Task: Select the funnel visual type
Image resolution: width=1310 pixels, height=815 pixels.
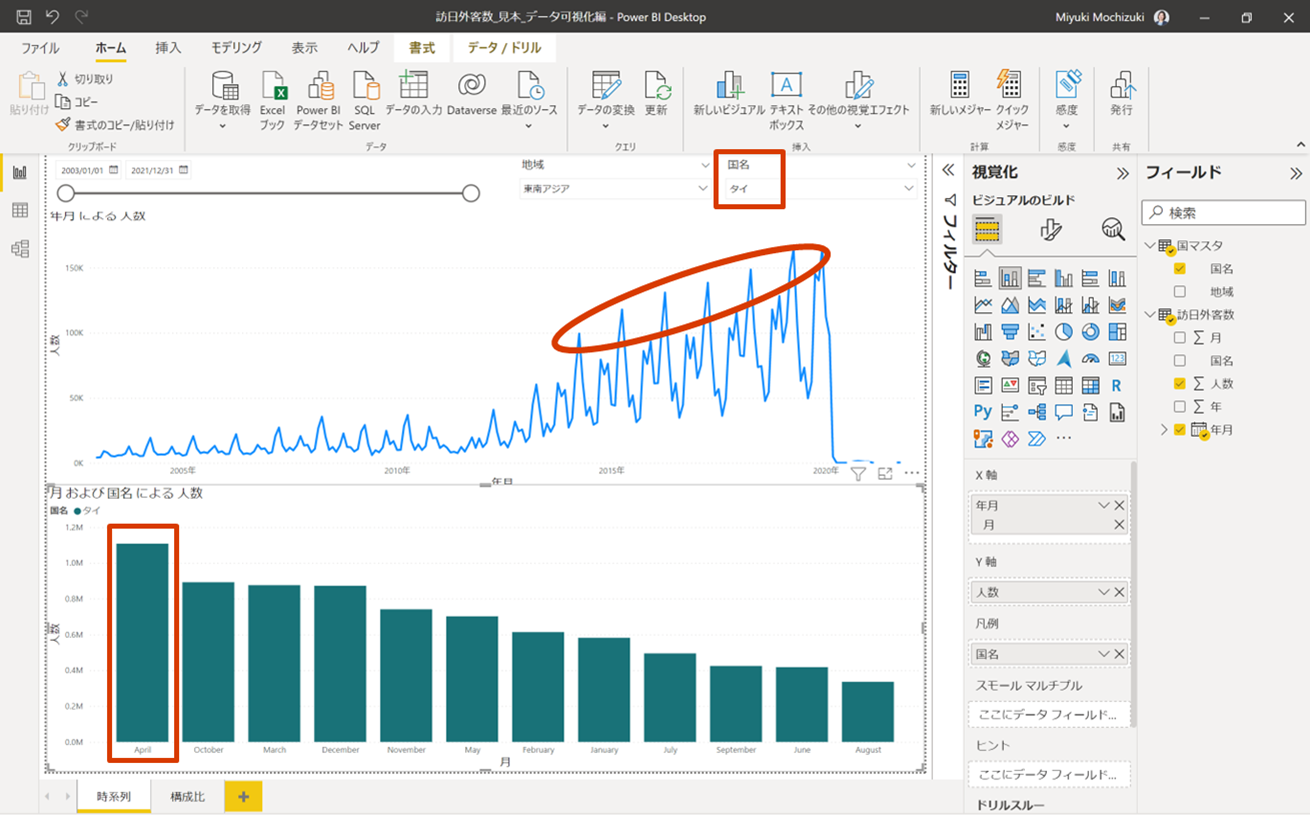Action: 1010,331
